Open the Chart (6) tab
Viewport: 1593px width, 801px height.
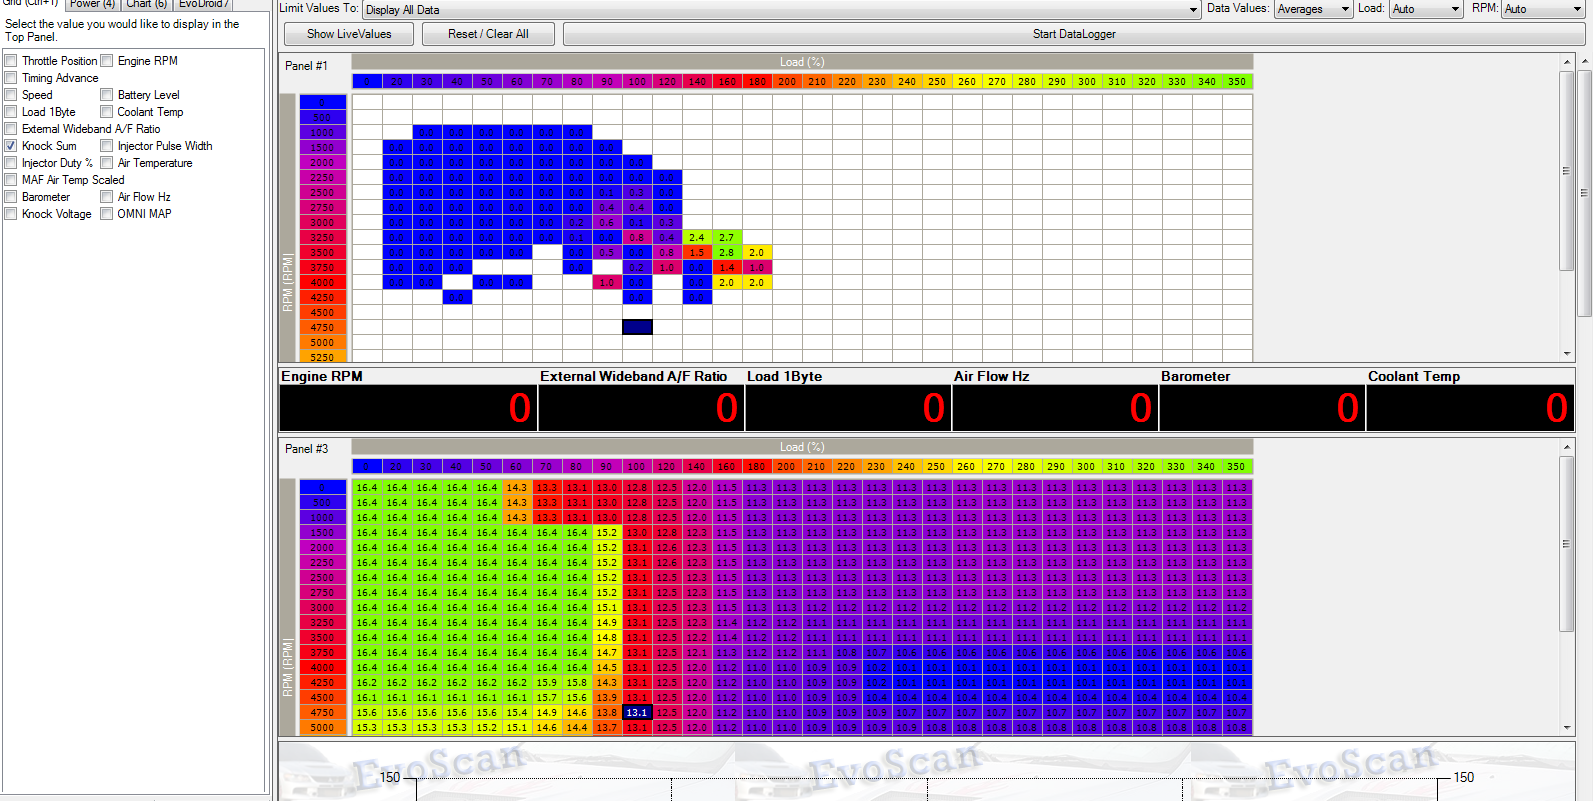click(146, 4)
